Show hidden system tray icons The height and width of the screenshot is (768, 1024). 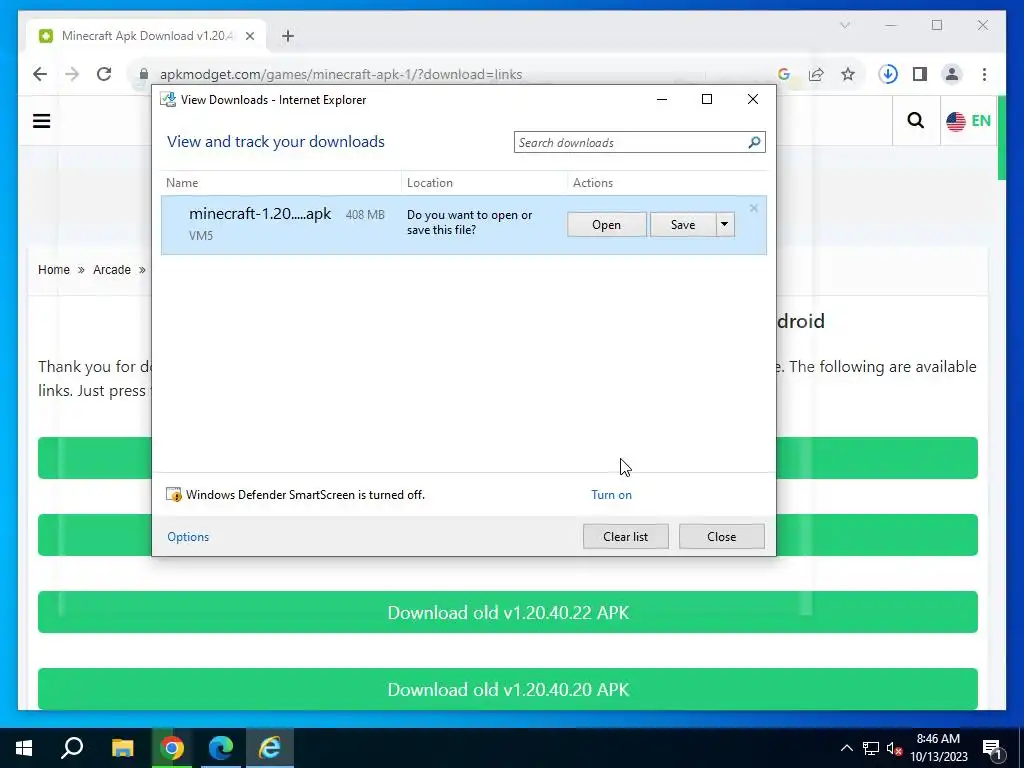[846, 748]
